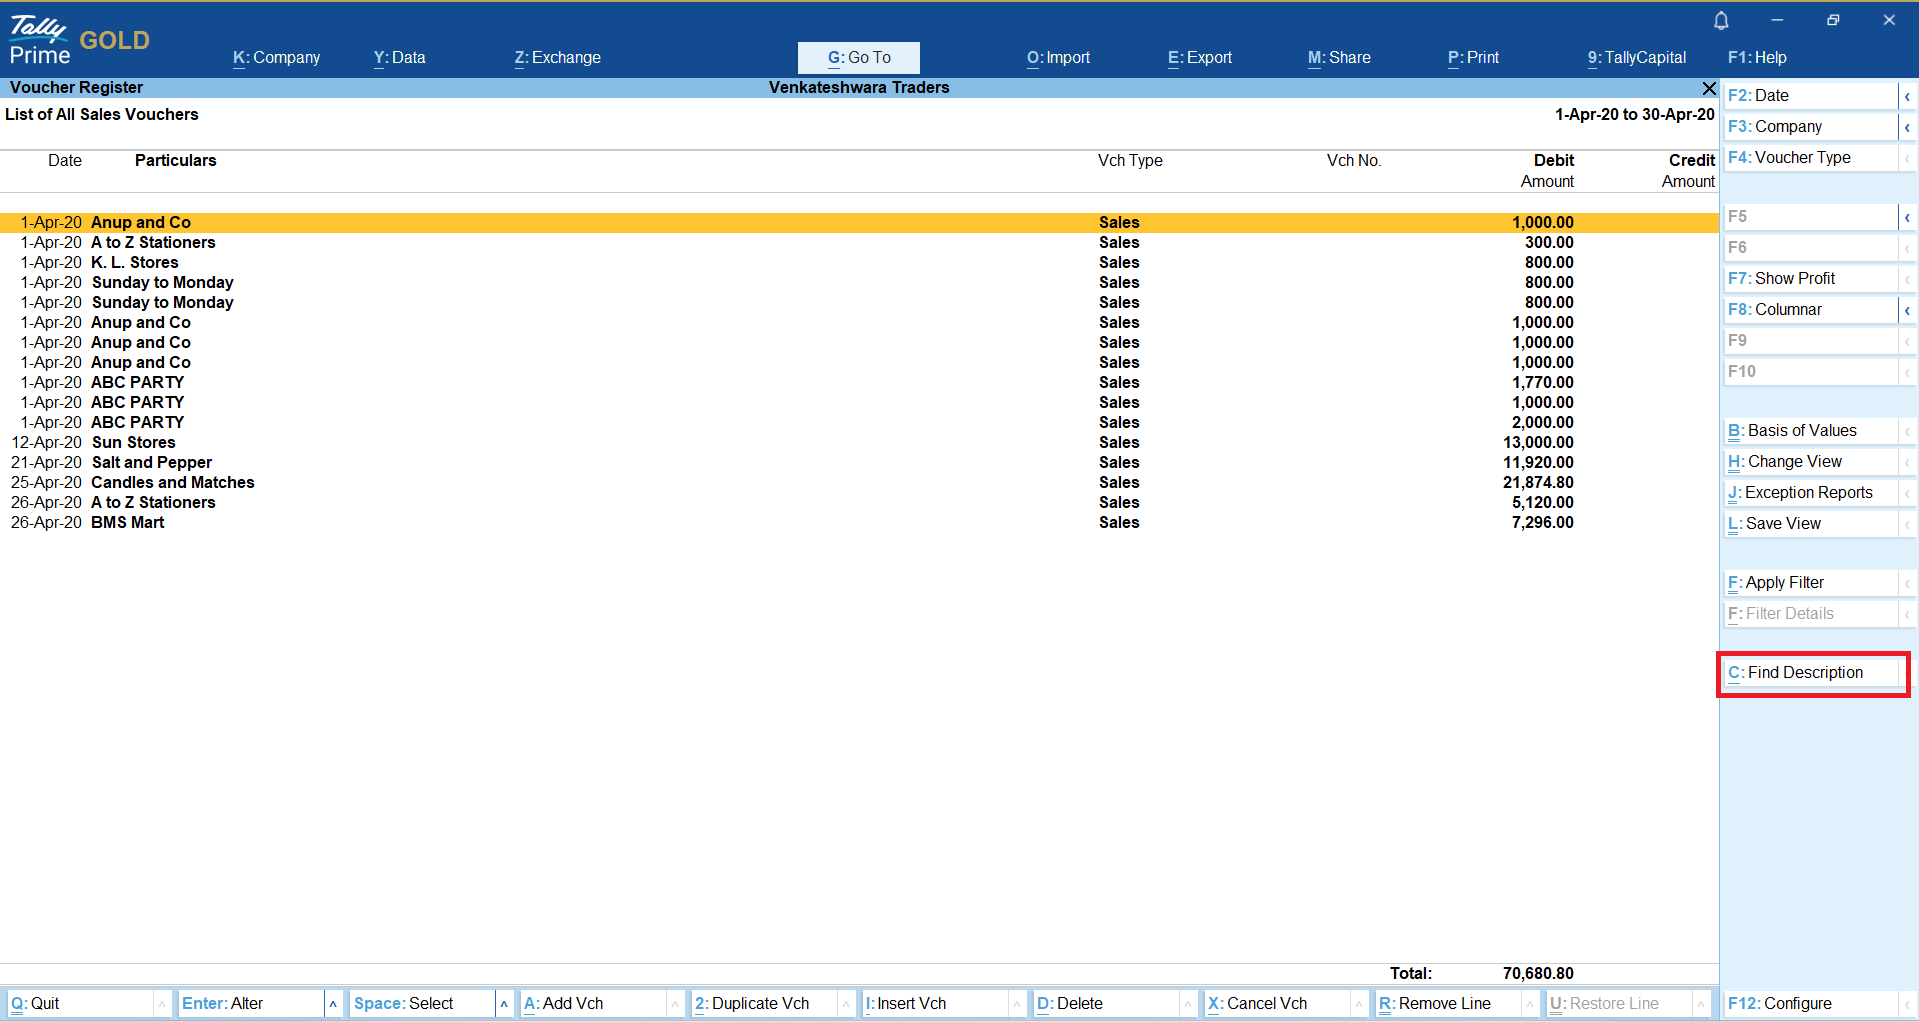The height and width of the screenshot is (1022, 1919).
Task: Expand the arrow beside F8: Columnar
Action: coord(1907,310)
